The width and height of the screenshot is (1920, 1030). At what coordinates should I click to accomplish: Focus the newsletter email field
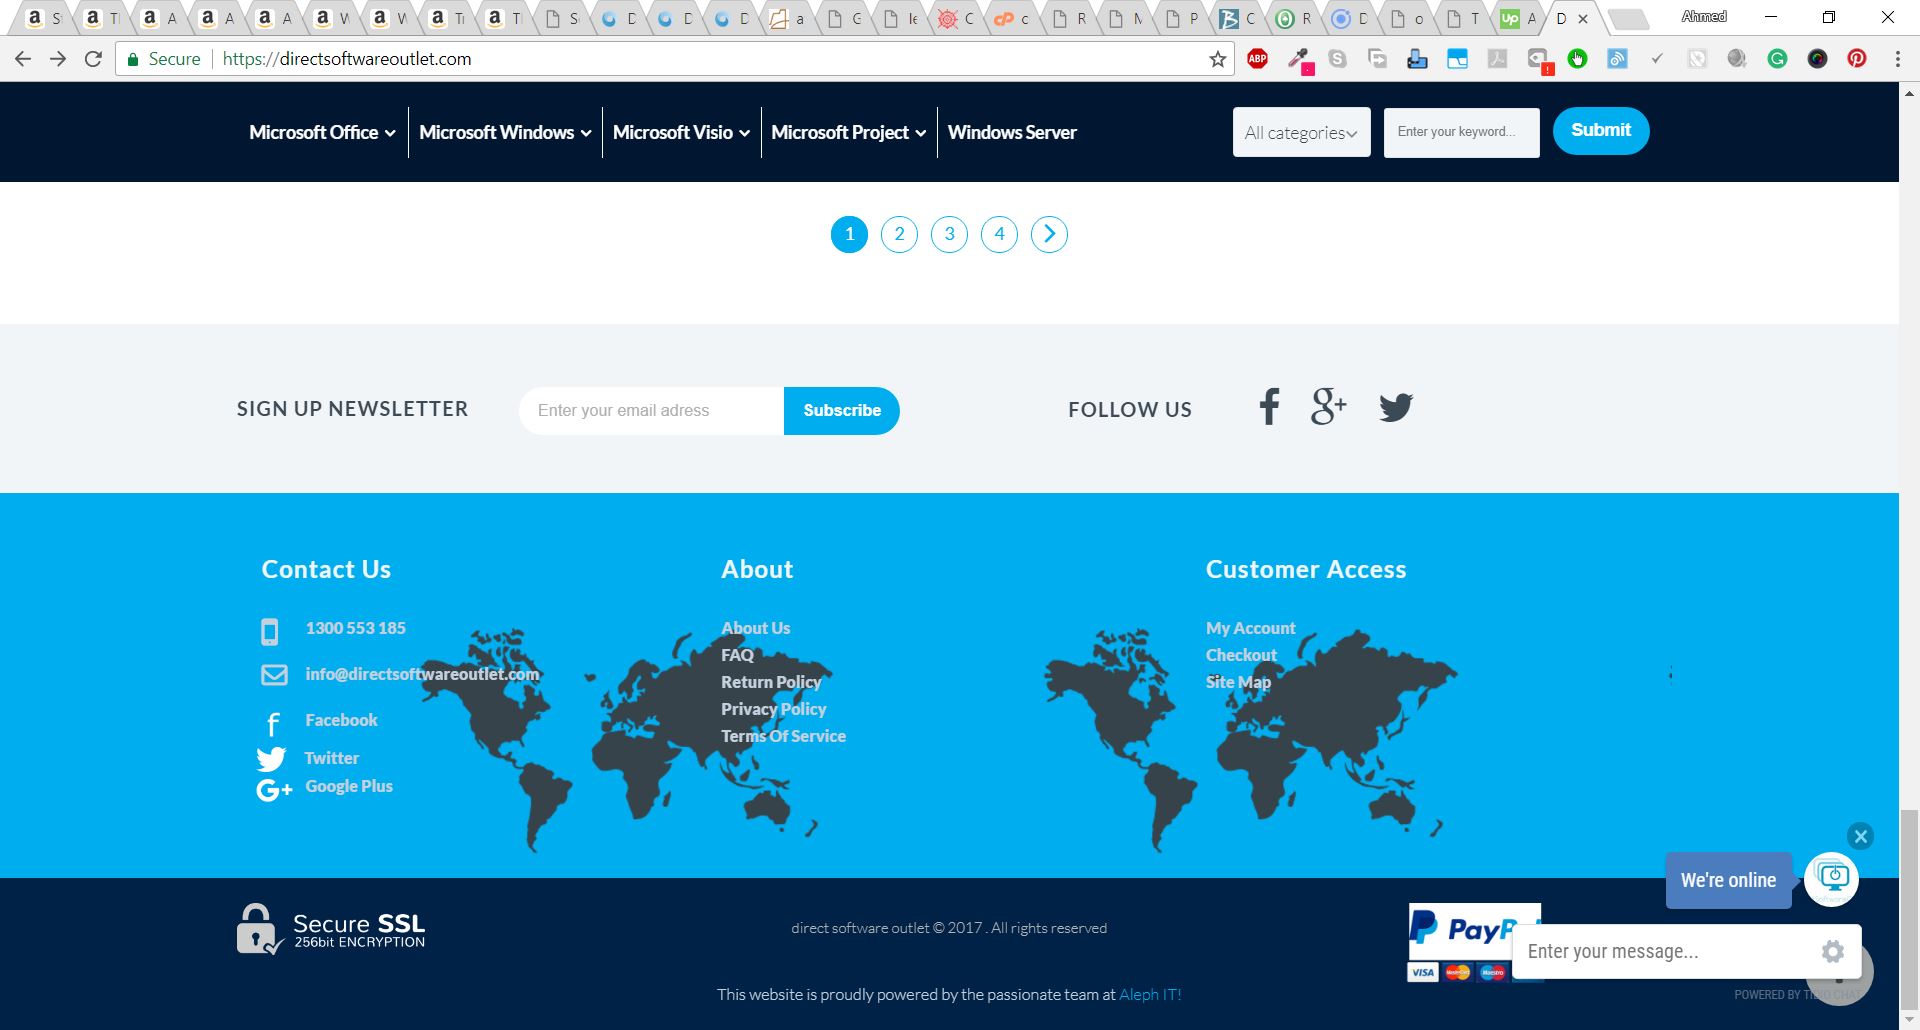coord(651,410)
